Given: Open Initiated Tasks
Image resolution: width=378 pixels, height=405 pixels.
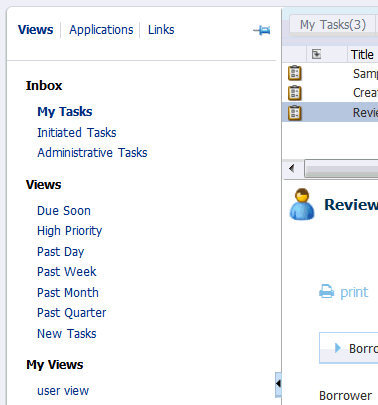Looking at the screenshot, I should click(77, 133).
